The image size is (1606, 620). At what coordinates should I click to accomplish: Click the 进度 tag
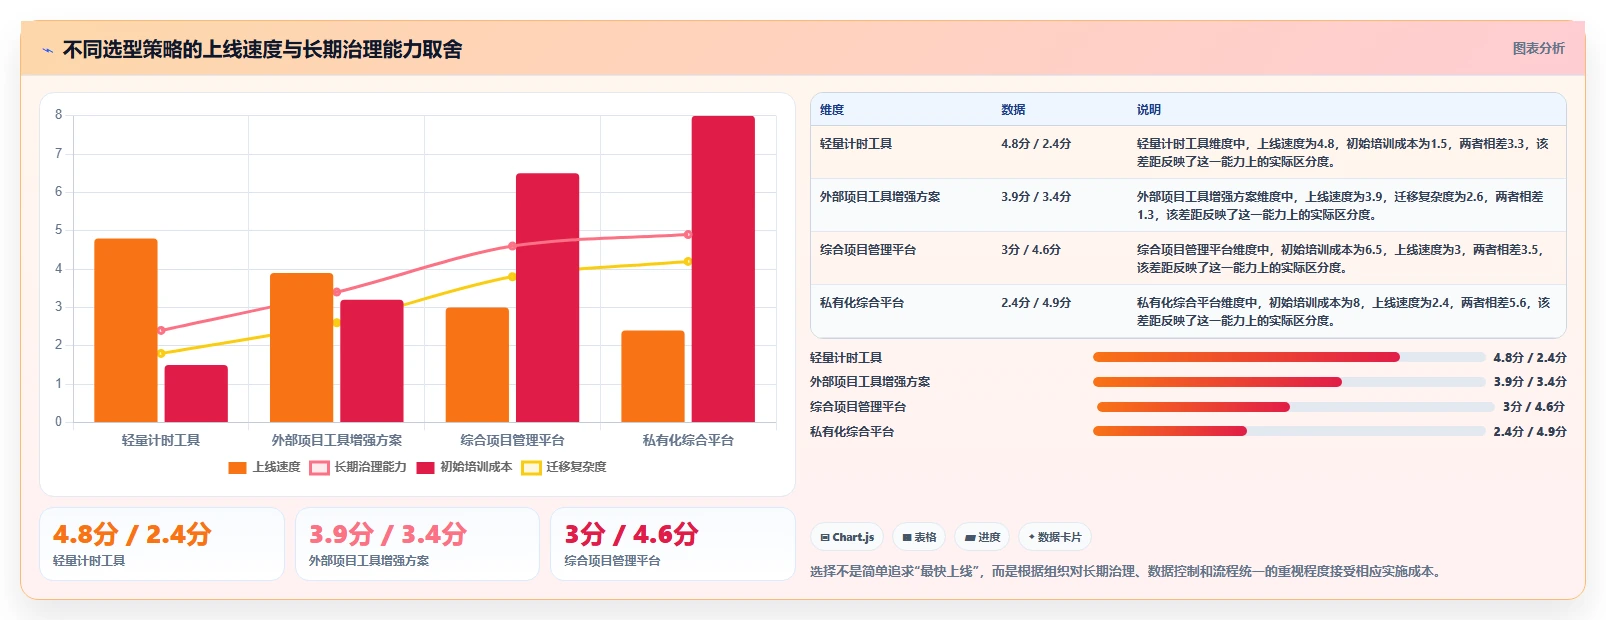(982, 537)
